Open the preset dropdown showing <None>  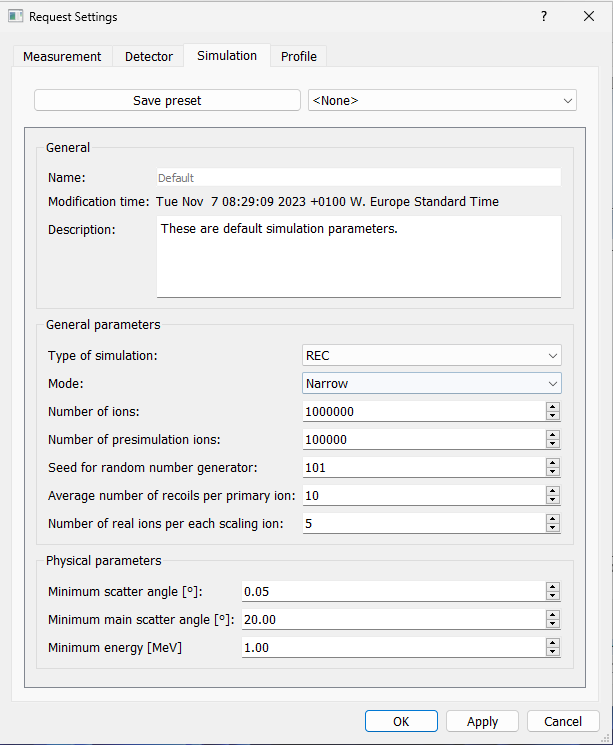pos(442,100)
